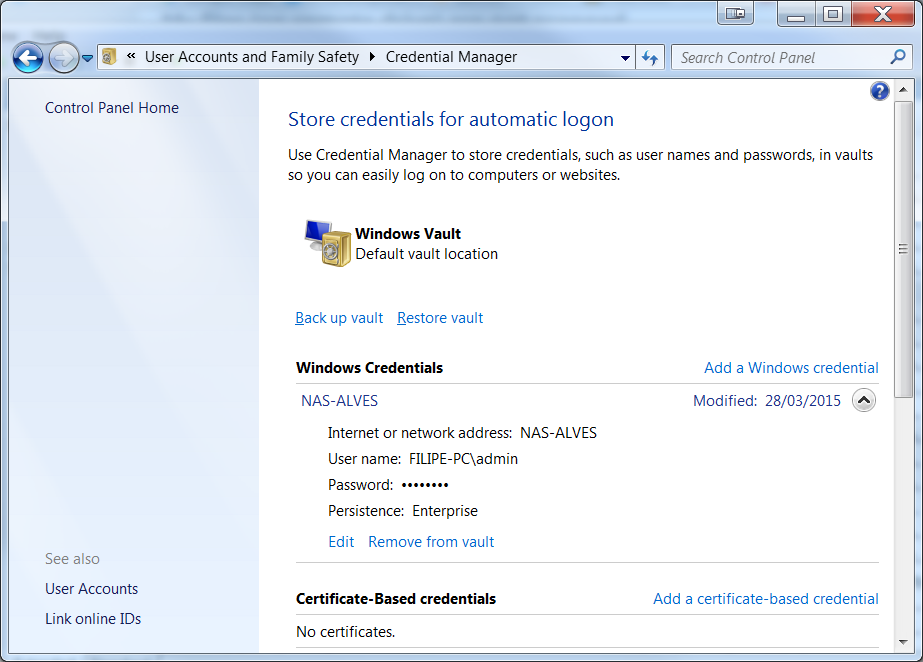Remove NAS-ALVES from vault

coord(431,542)
